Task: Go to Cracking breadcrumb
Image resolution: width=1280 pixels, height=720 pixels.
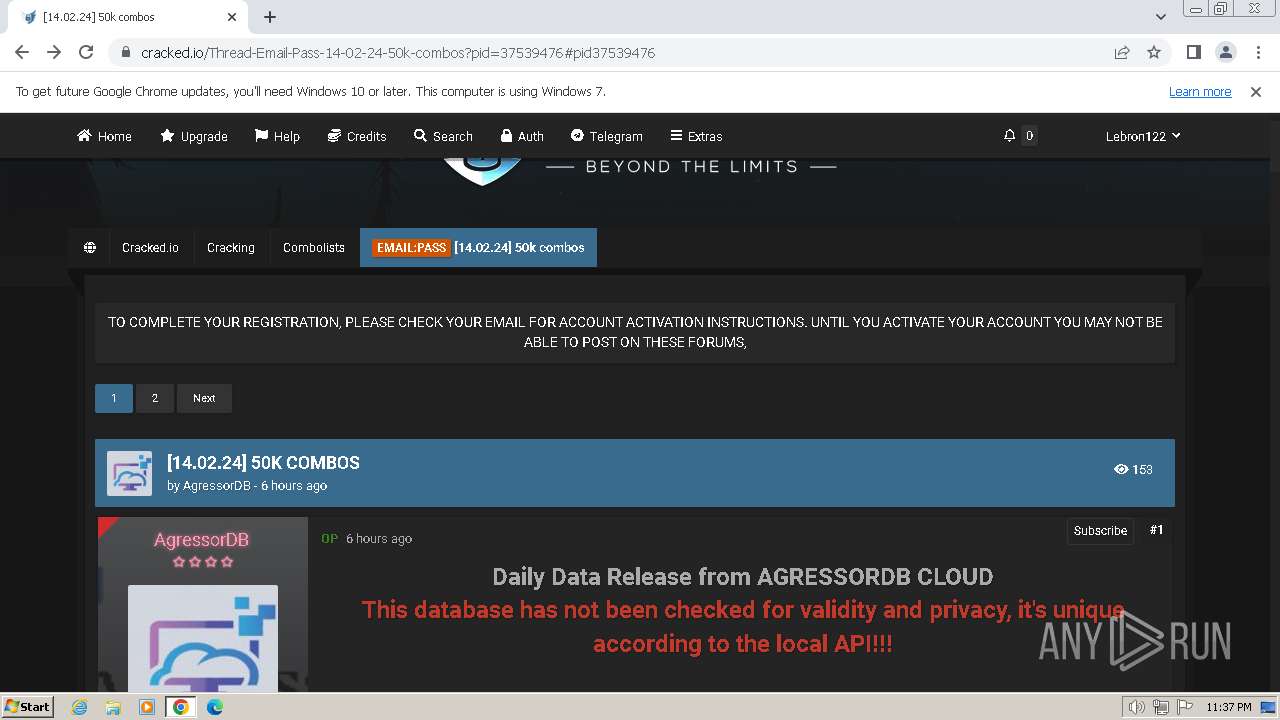Action: (231, 247)
